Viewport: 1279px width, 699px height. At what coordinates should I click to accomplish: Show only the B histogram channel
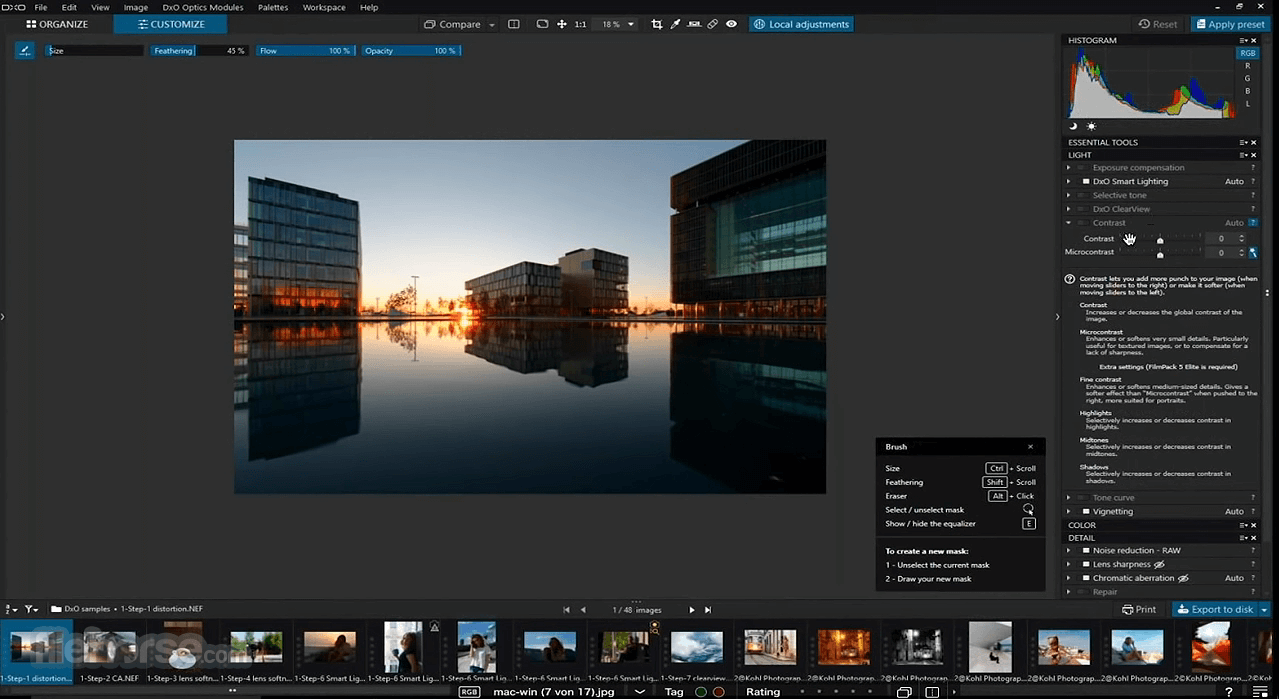(x=1247, y=91)
